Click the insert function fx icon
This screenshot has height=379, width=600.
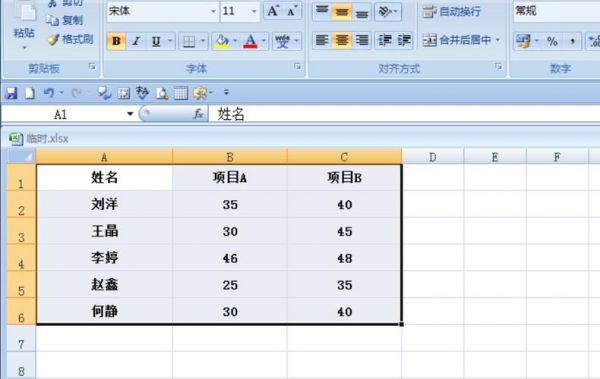click(x=198, y=114)
